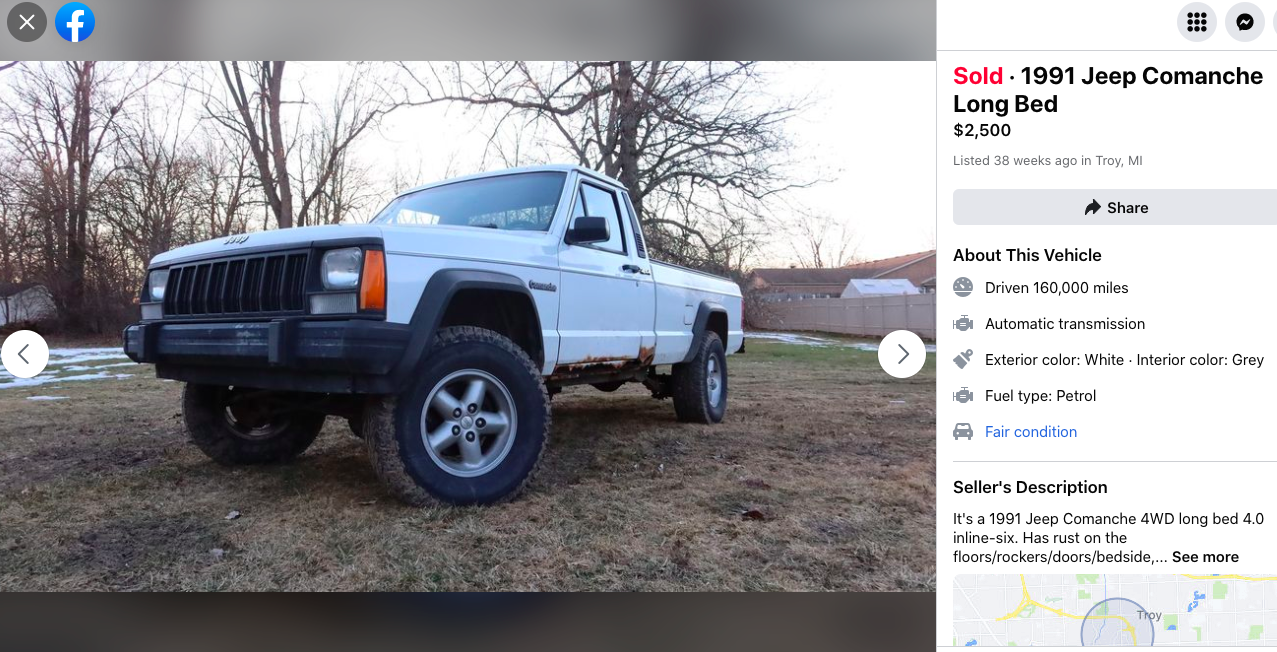Click the white Jeep Comanche photo

coord(468,326)
